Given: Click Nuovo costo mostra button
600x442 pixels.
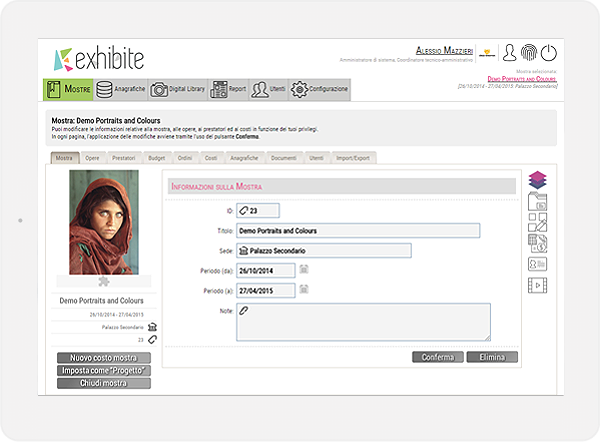Looking at the screenshot, I should (x=104, y=358).
